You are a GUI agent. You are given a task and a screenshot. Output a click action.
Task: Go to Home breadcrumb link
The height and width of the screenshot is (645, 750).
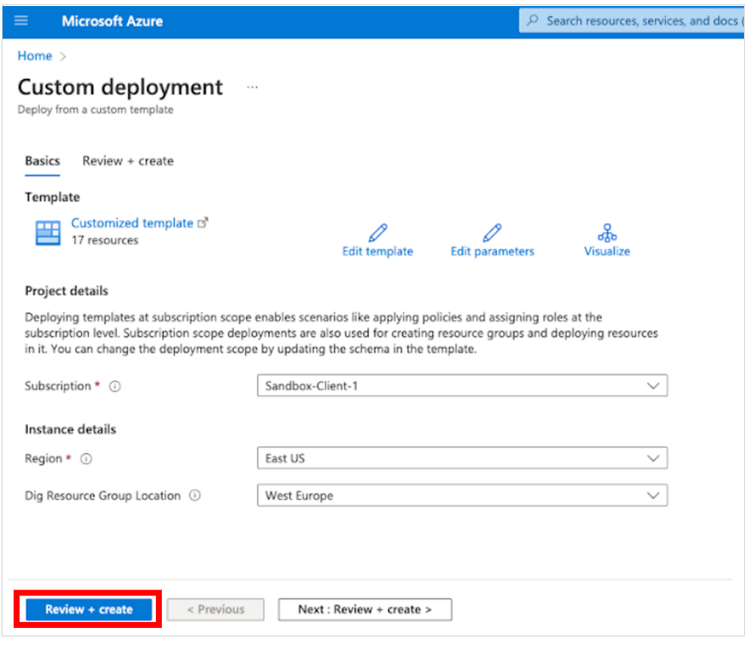34,56
